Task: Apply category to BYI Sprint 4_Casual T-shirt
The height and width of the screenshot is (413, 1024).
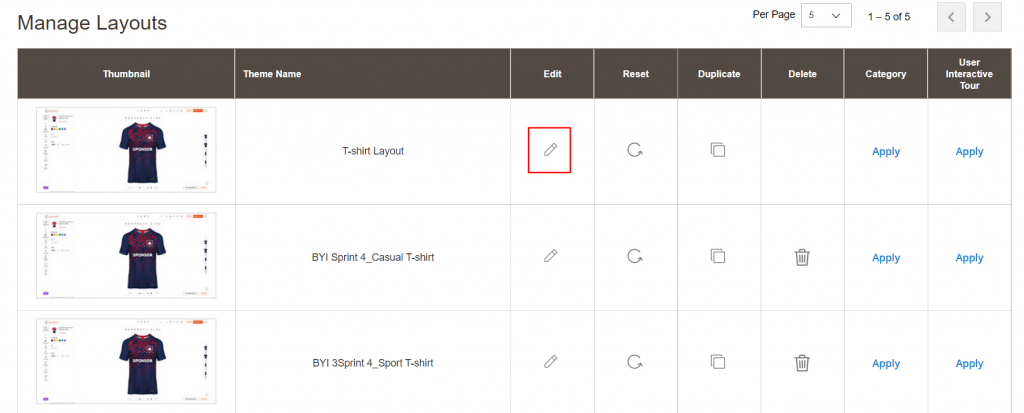Action: click(x=886, y=258)
